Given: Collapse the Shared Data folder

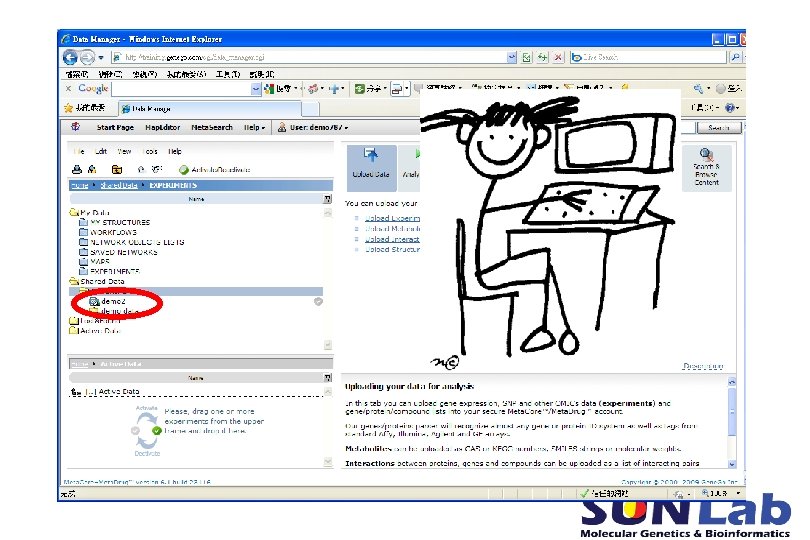Looking at the screenshot, I should tap(74, 281).
